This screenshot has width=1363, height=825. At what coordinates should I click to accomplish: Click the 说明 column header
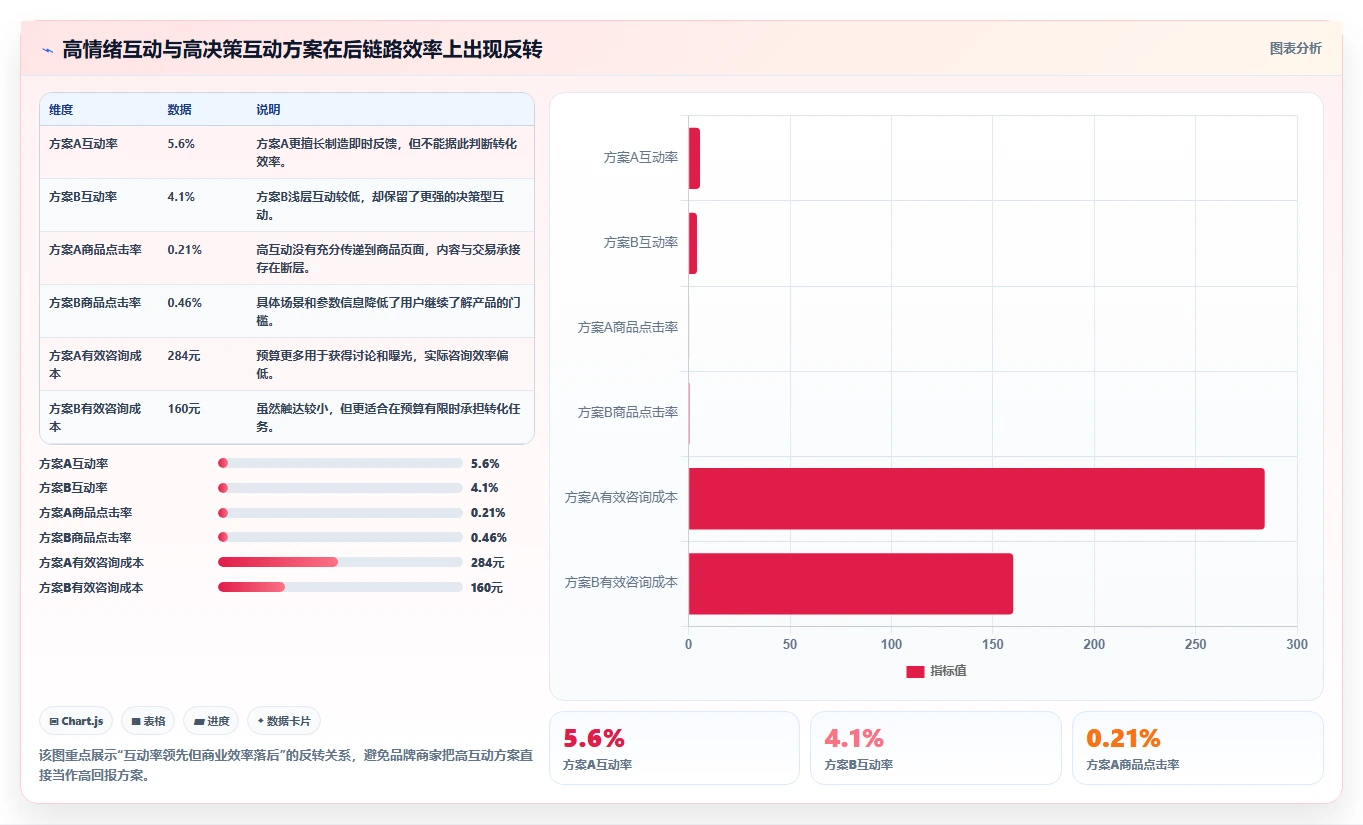click(268, 110)
